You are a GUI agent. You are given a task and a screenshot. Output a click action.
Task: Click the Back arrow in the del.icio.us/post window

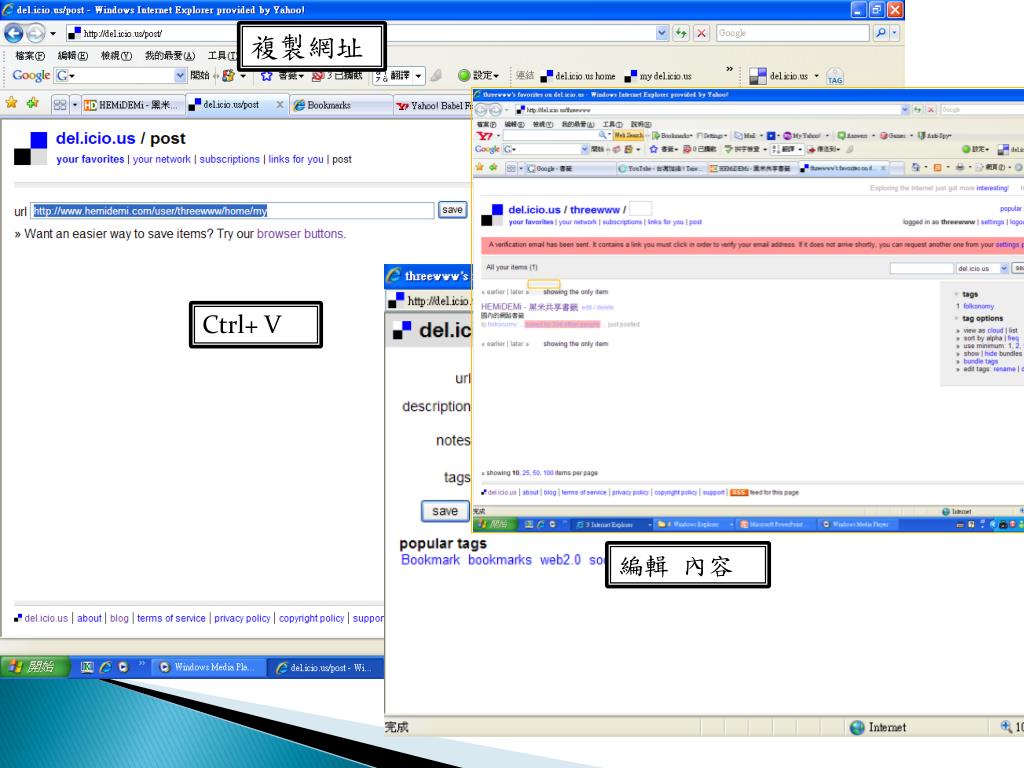[x=14, y=33]
